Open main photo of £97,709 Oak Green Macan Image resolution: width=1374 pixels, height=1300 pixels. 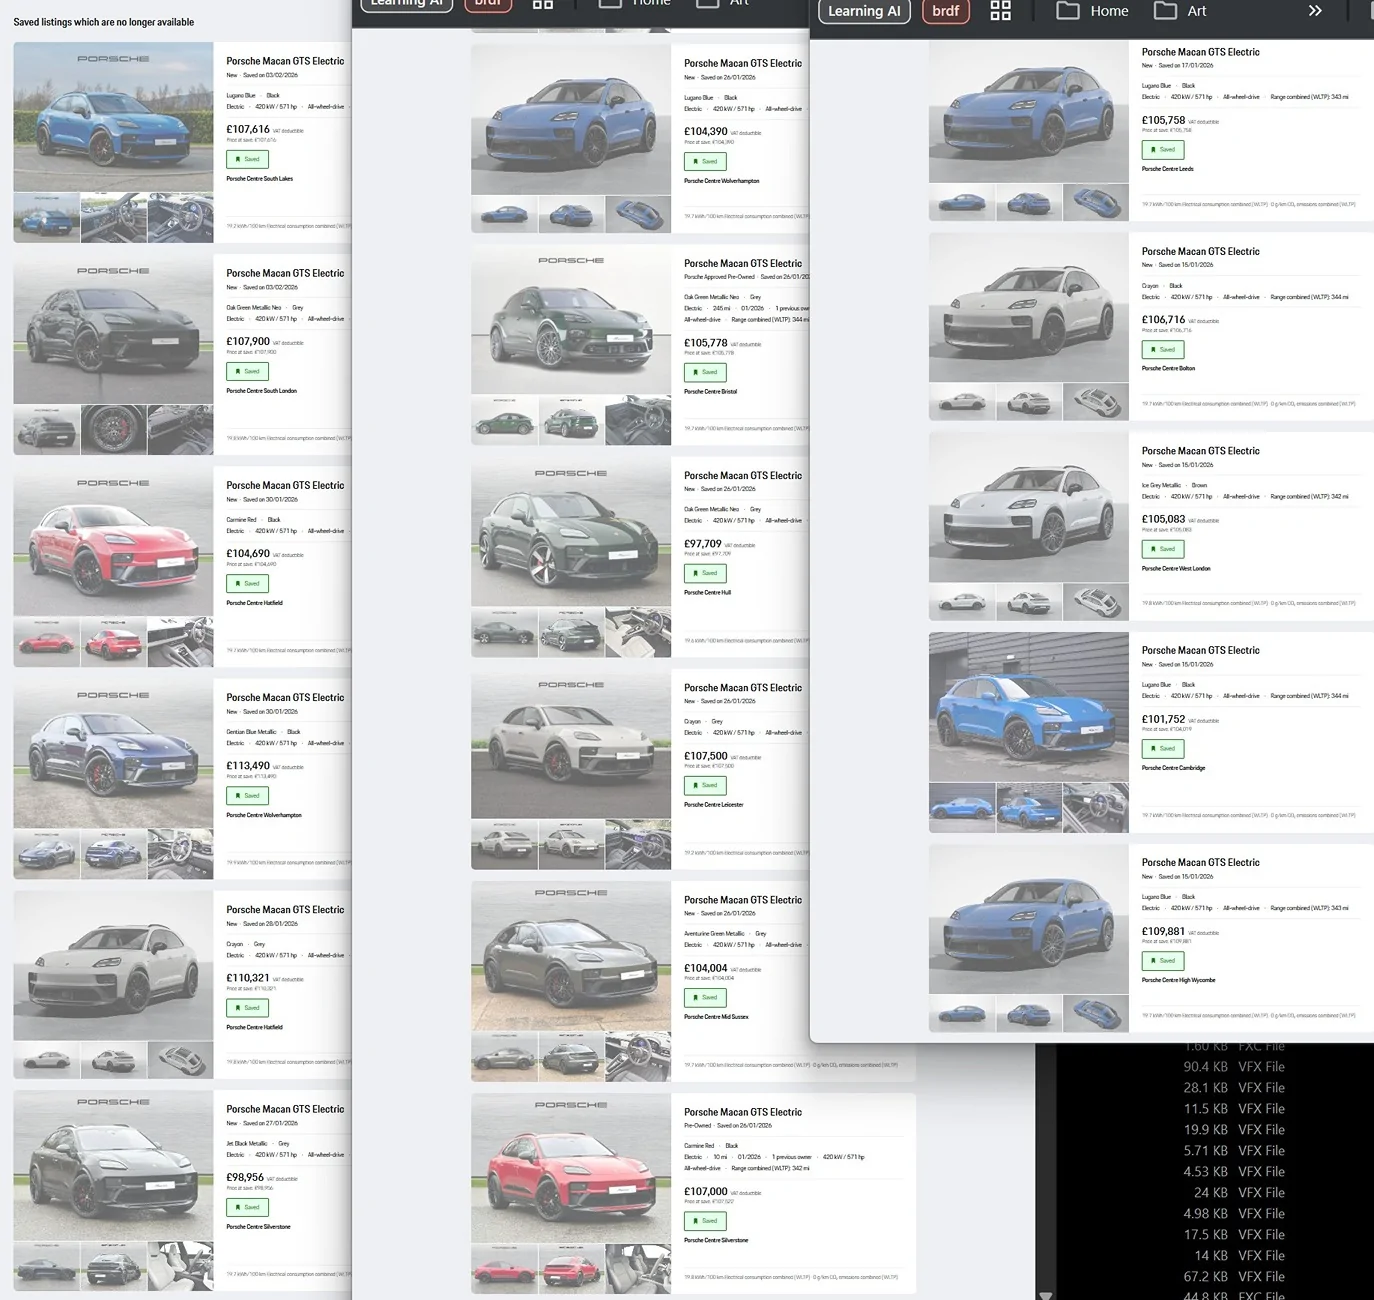[x=571, y=533]
